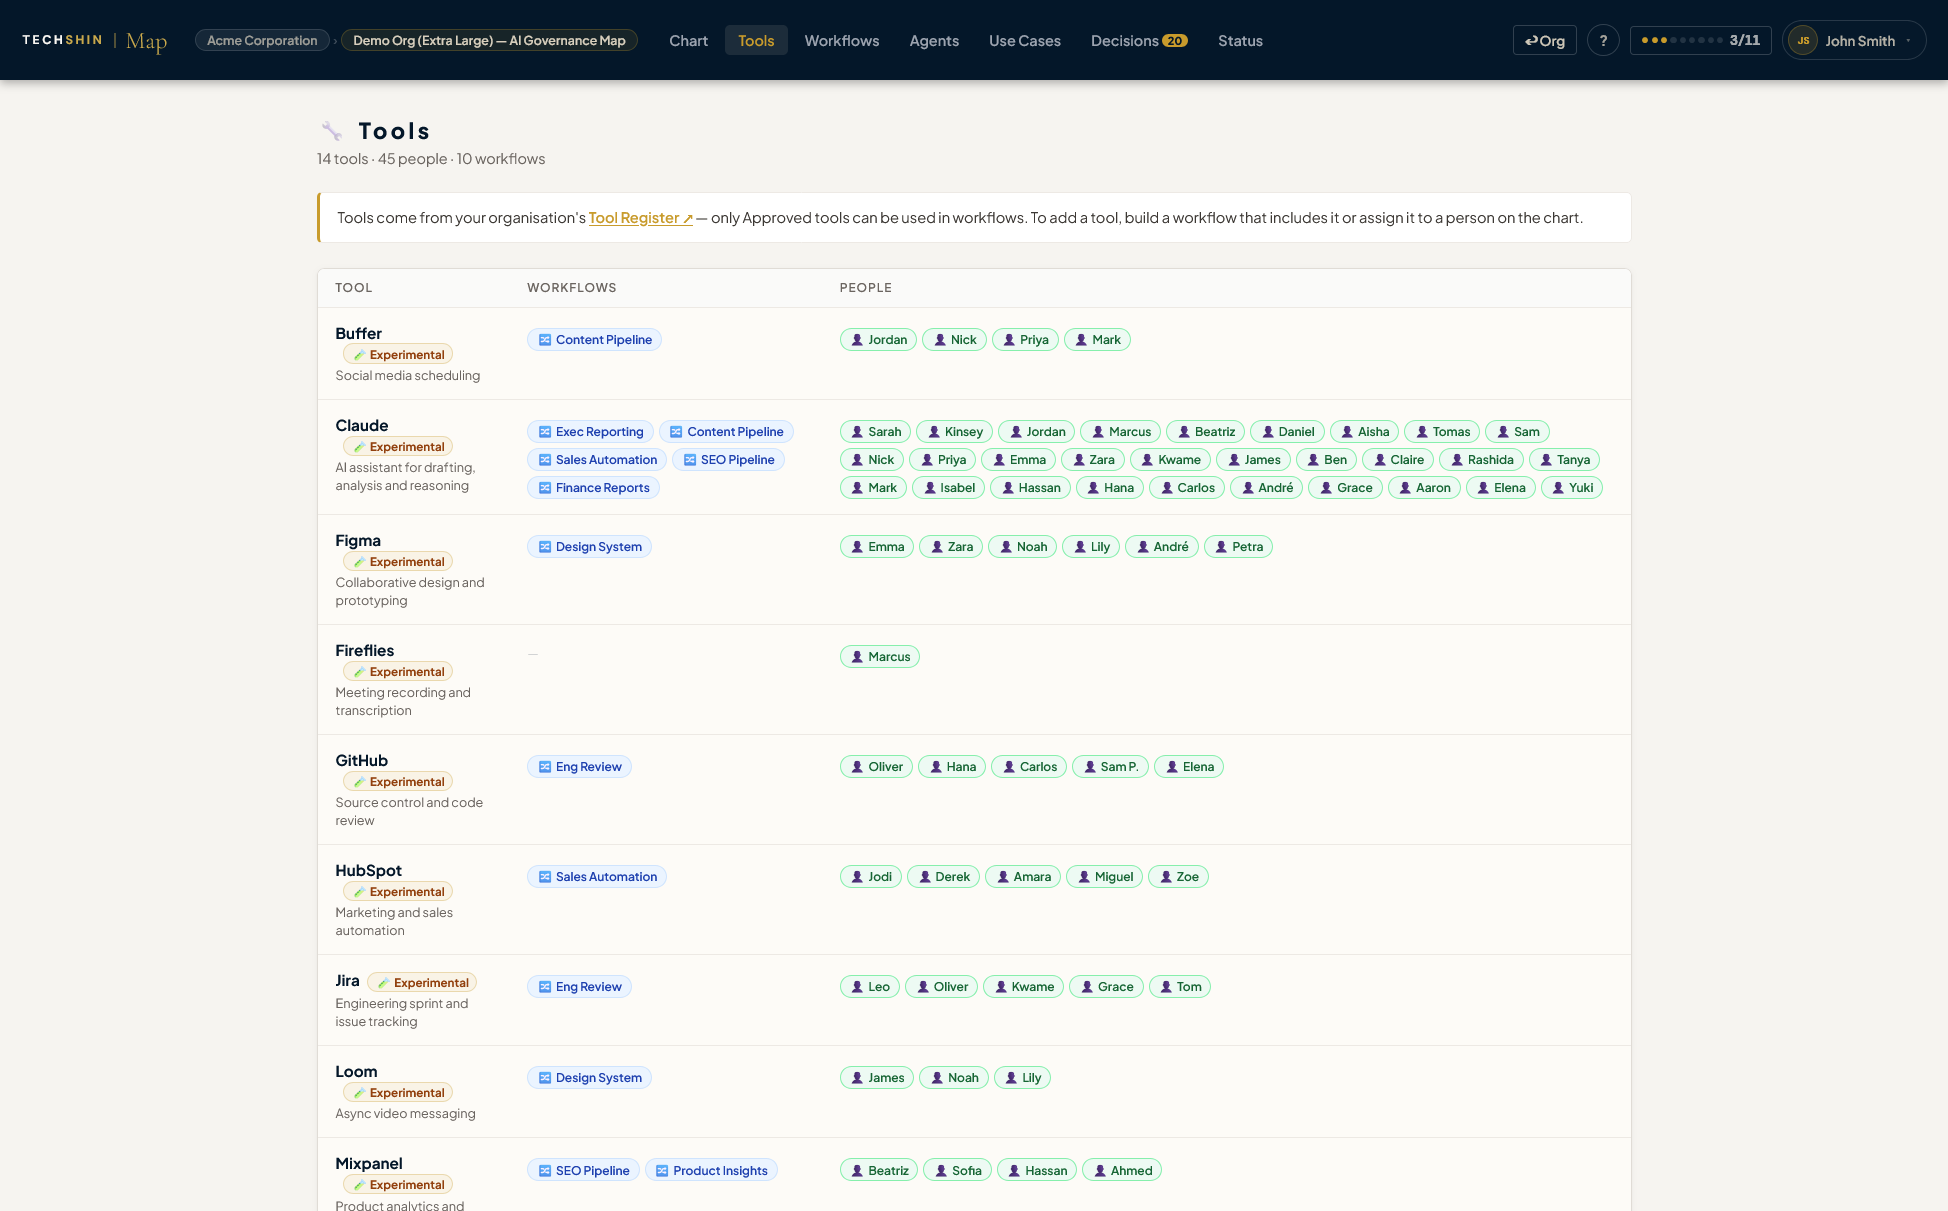The width and height of the screenshot is (1948, 1211).
Task: Open Decisions tab with 20 badge
Action: pos(1138,40)
